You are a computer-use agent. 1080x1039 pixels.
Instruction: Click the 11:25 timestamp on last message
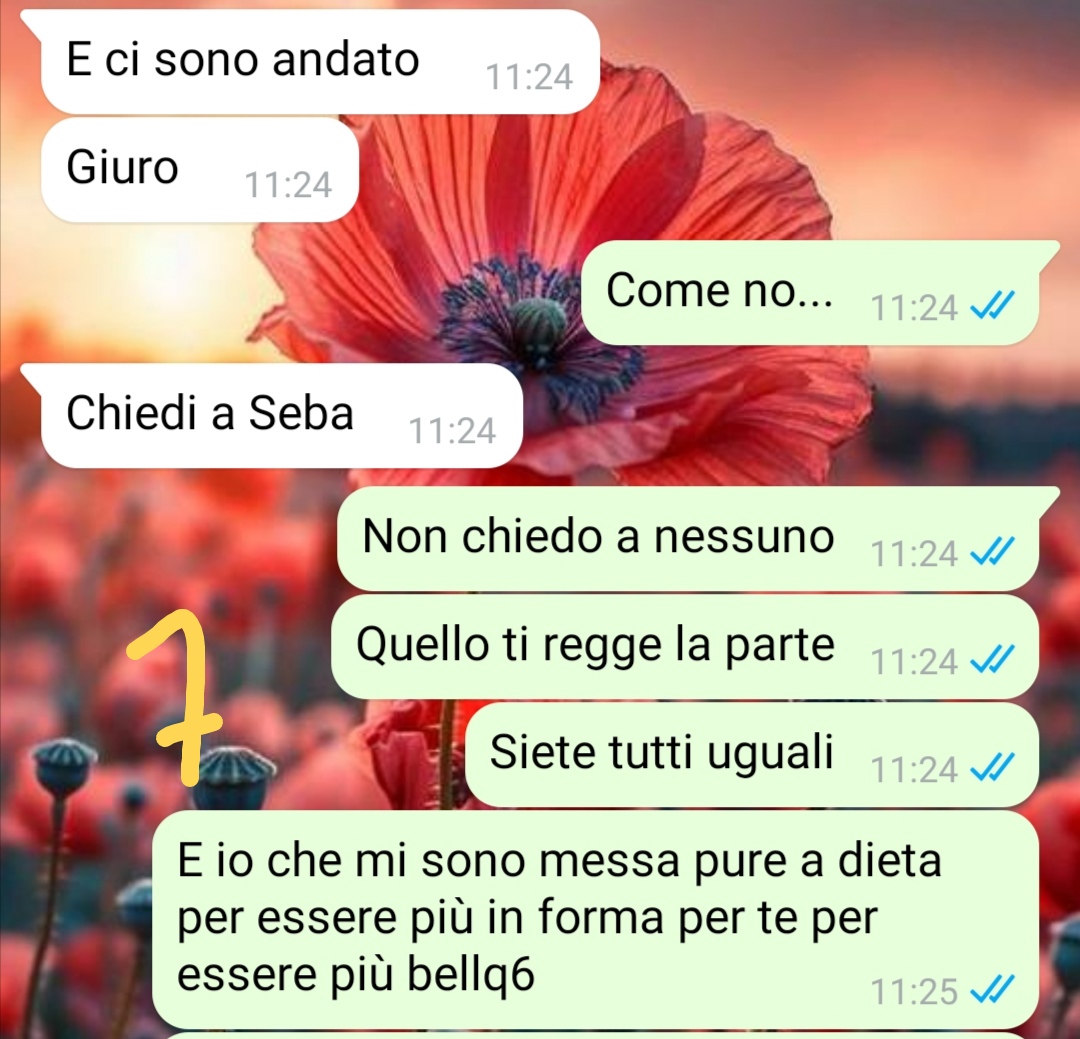click(914, 992)
